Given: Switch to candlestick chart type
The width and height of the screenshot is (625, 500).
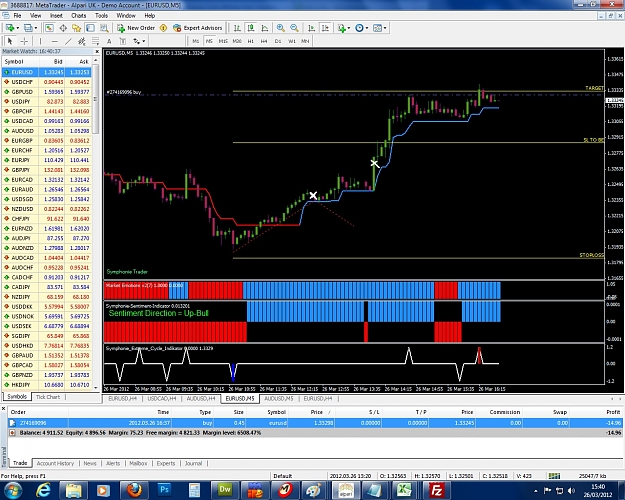Looking at the screenshot, I should coord(251,28).
